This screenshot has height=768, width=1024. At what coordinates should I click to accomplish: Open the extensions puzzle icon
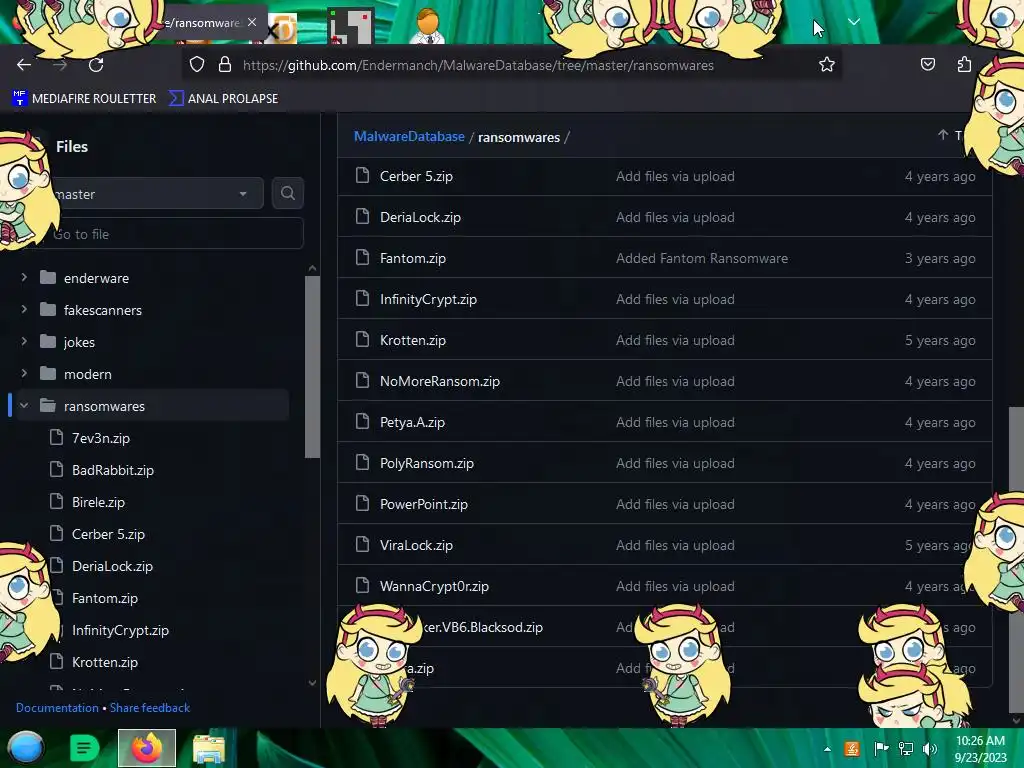click(964, 64)
